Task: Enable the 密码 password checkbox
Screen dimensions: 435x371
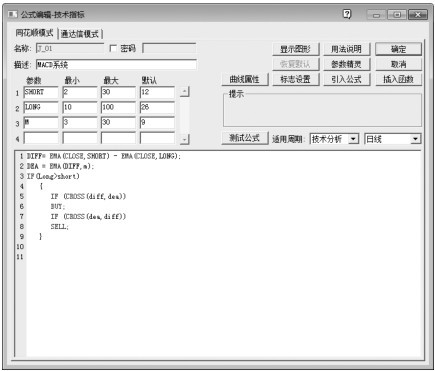Action: 113,49
